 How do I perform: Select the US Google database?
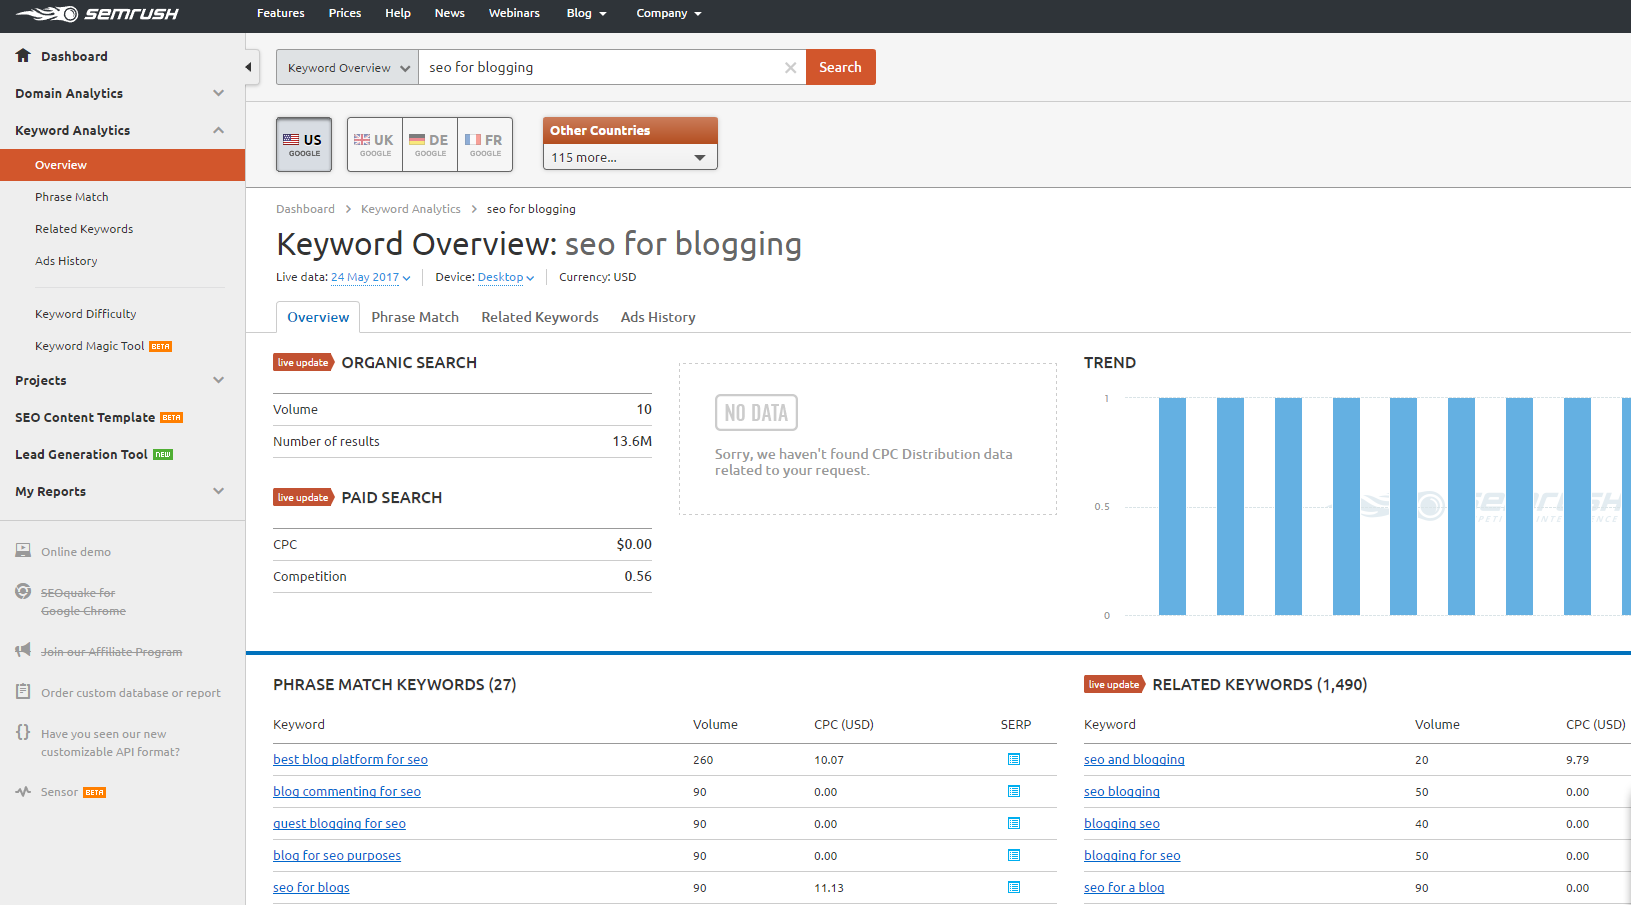point(304,145)
